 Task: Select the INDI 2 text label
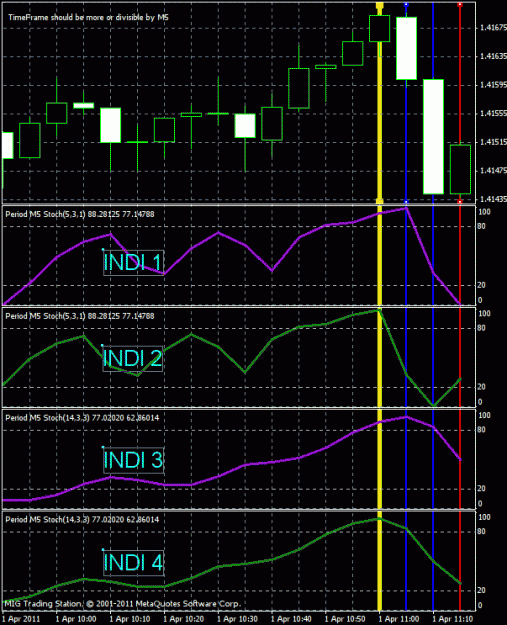[x=133, y=358]
